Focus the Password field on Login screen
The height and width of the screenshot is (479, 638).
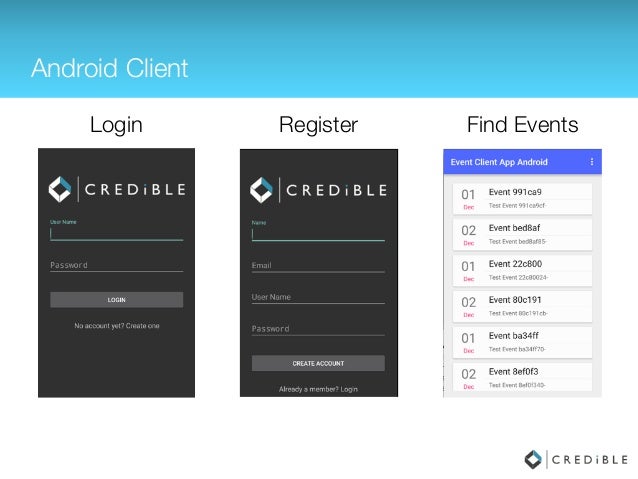[x=116, y=265]
